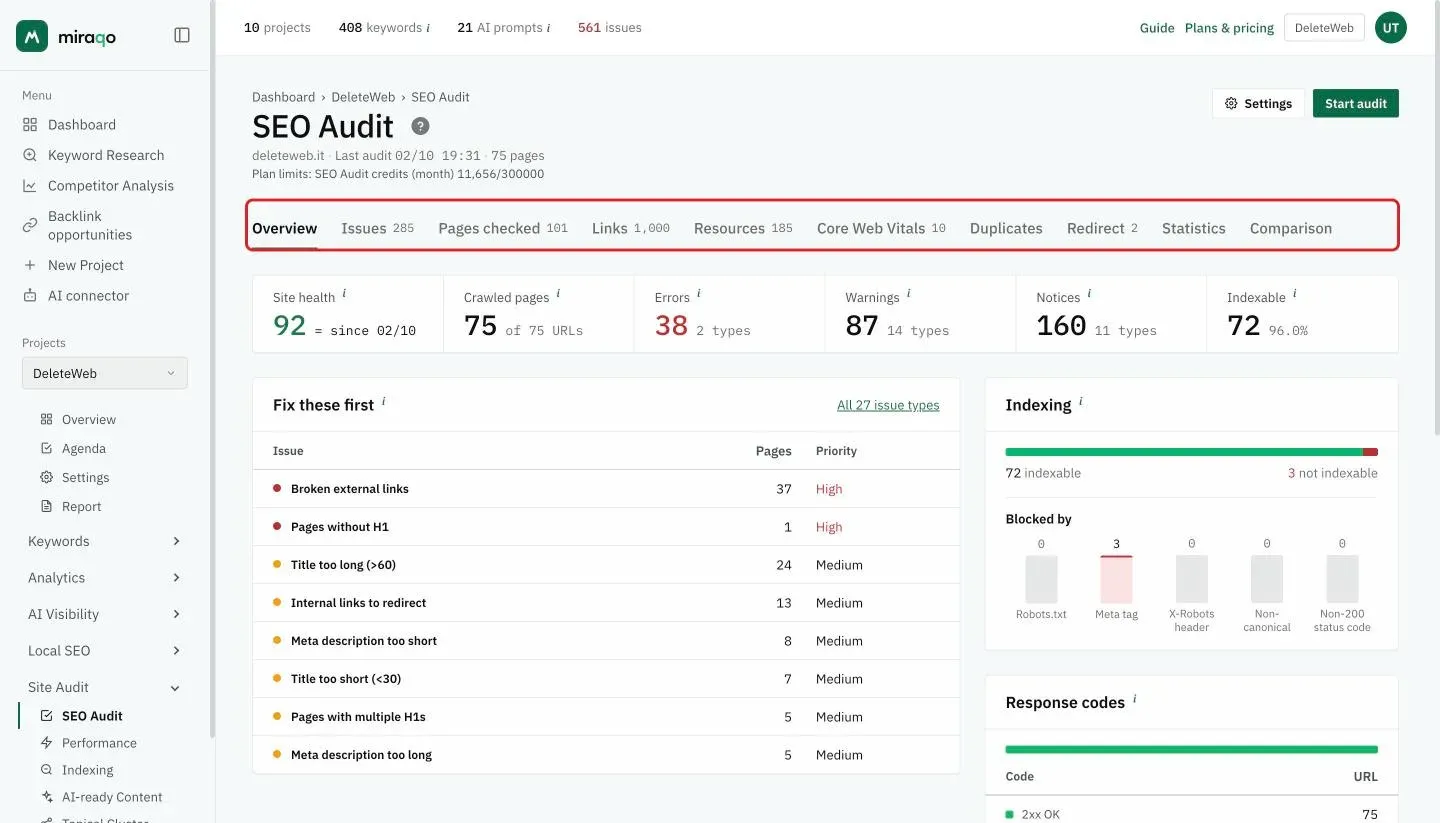Click the project Settings gear icon in sidebar

(46, 478)
